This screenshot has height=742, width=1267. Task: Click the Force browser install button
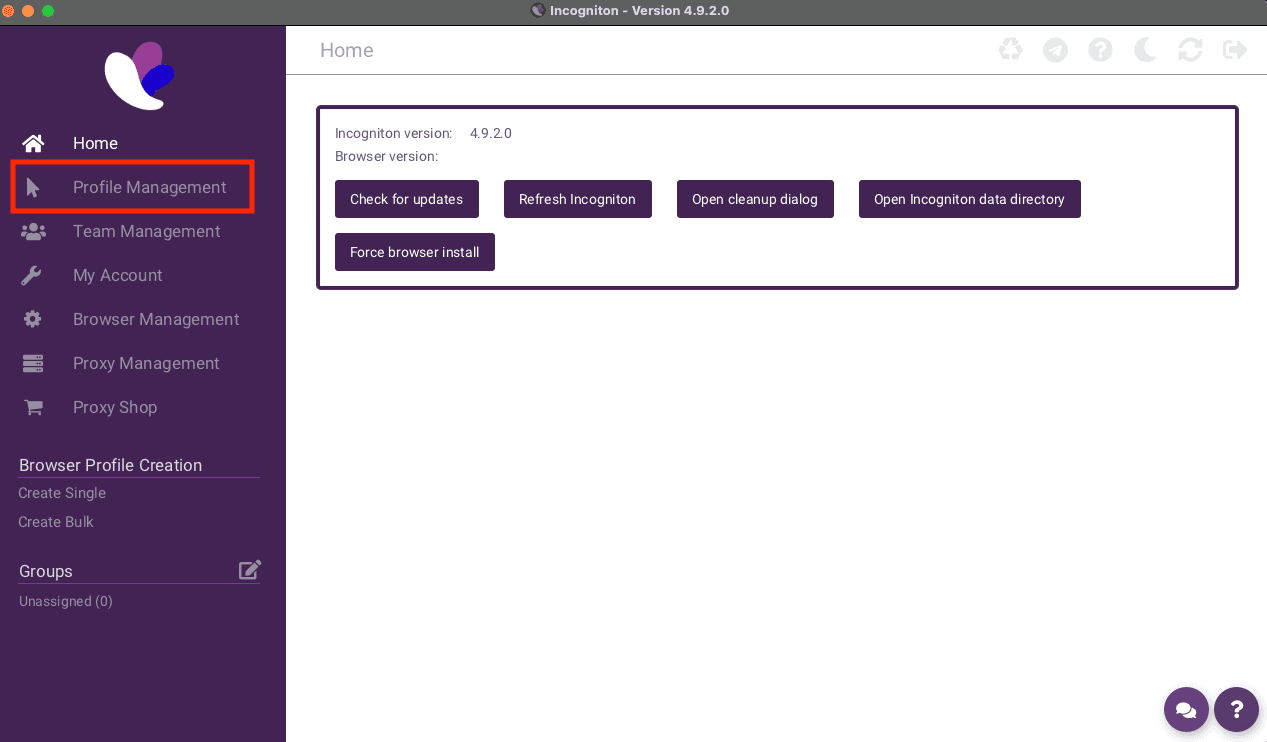[414, 252]
